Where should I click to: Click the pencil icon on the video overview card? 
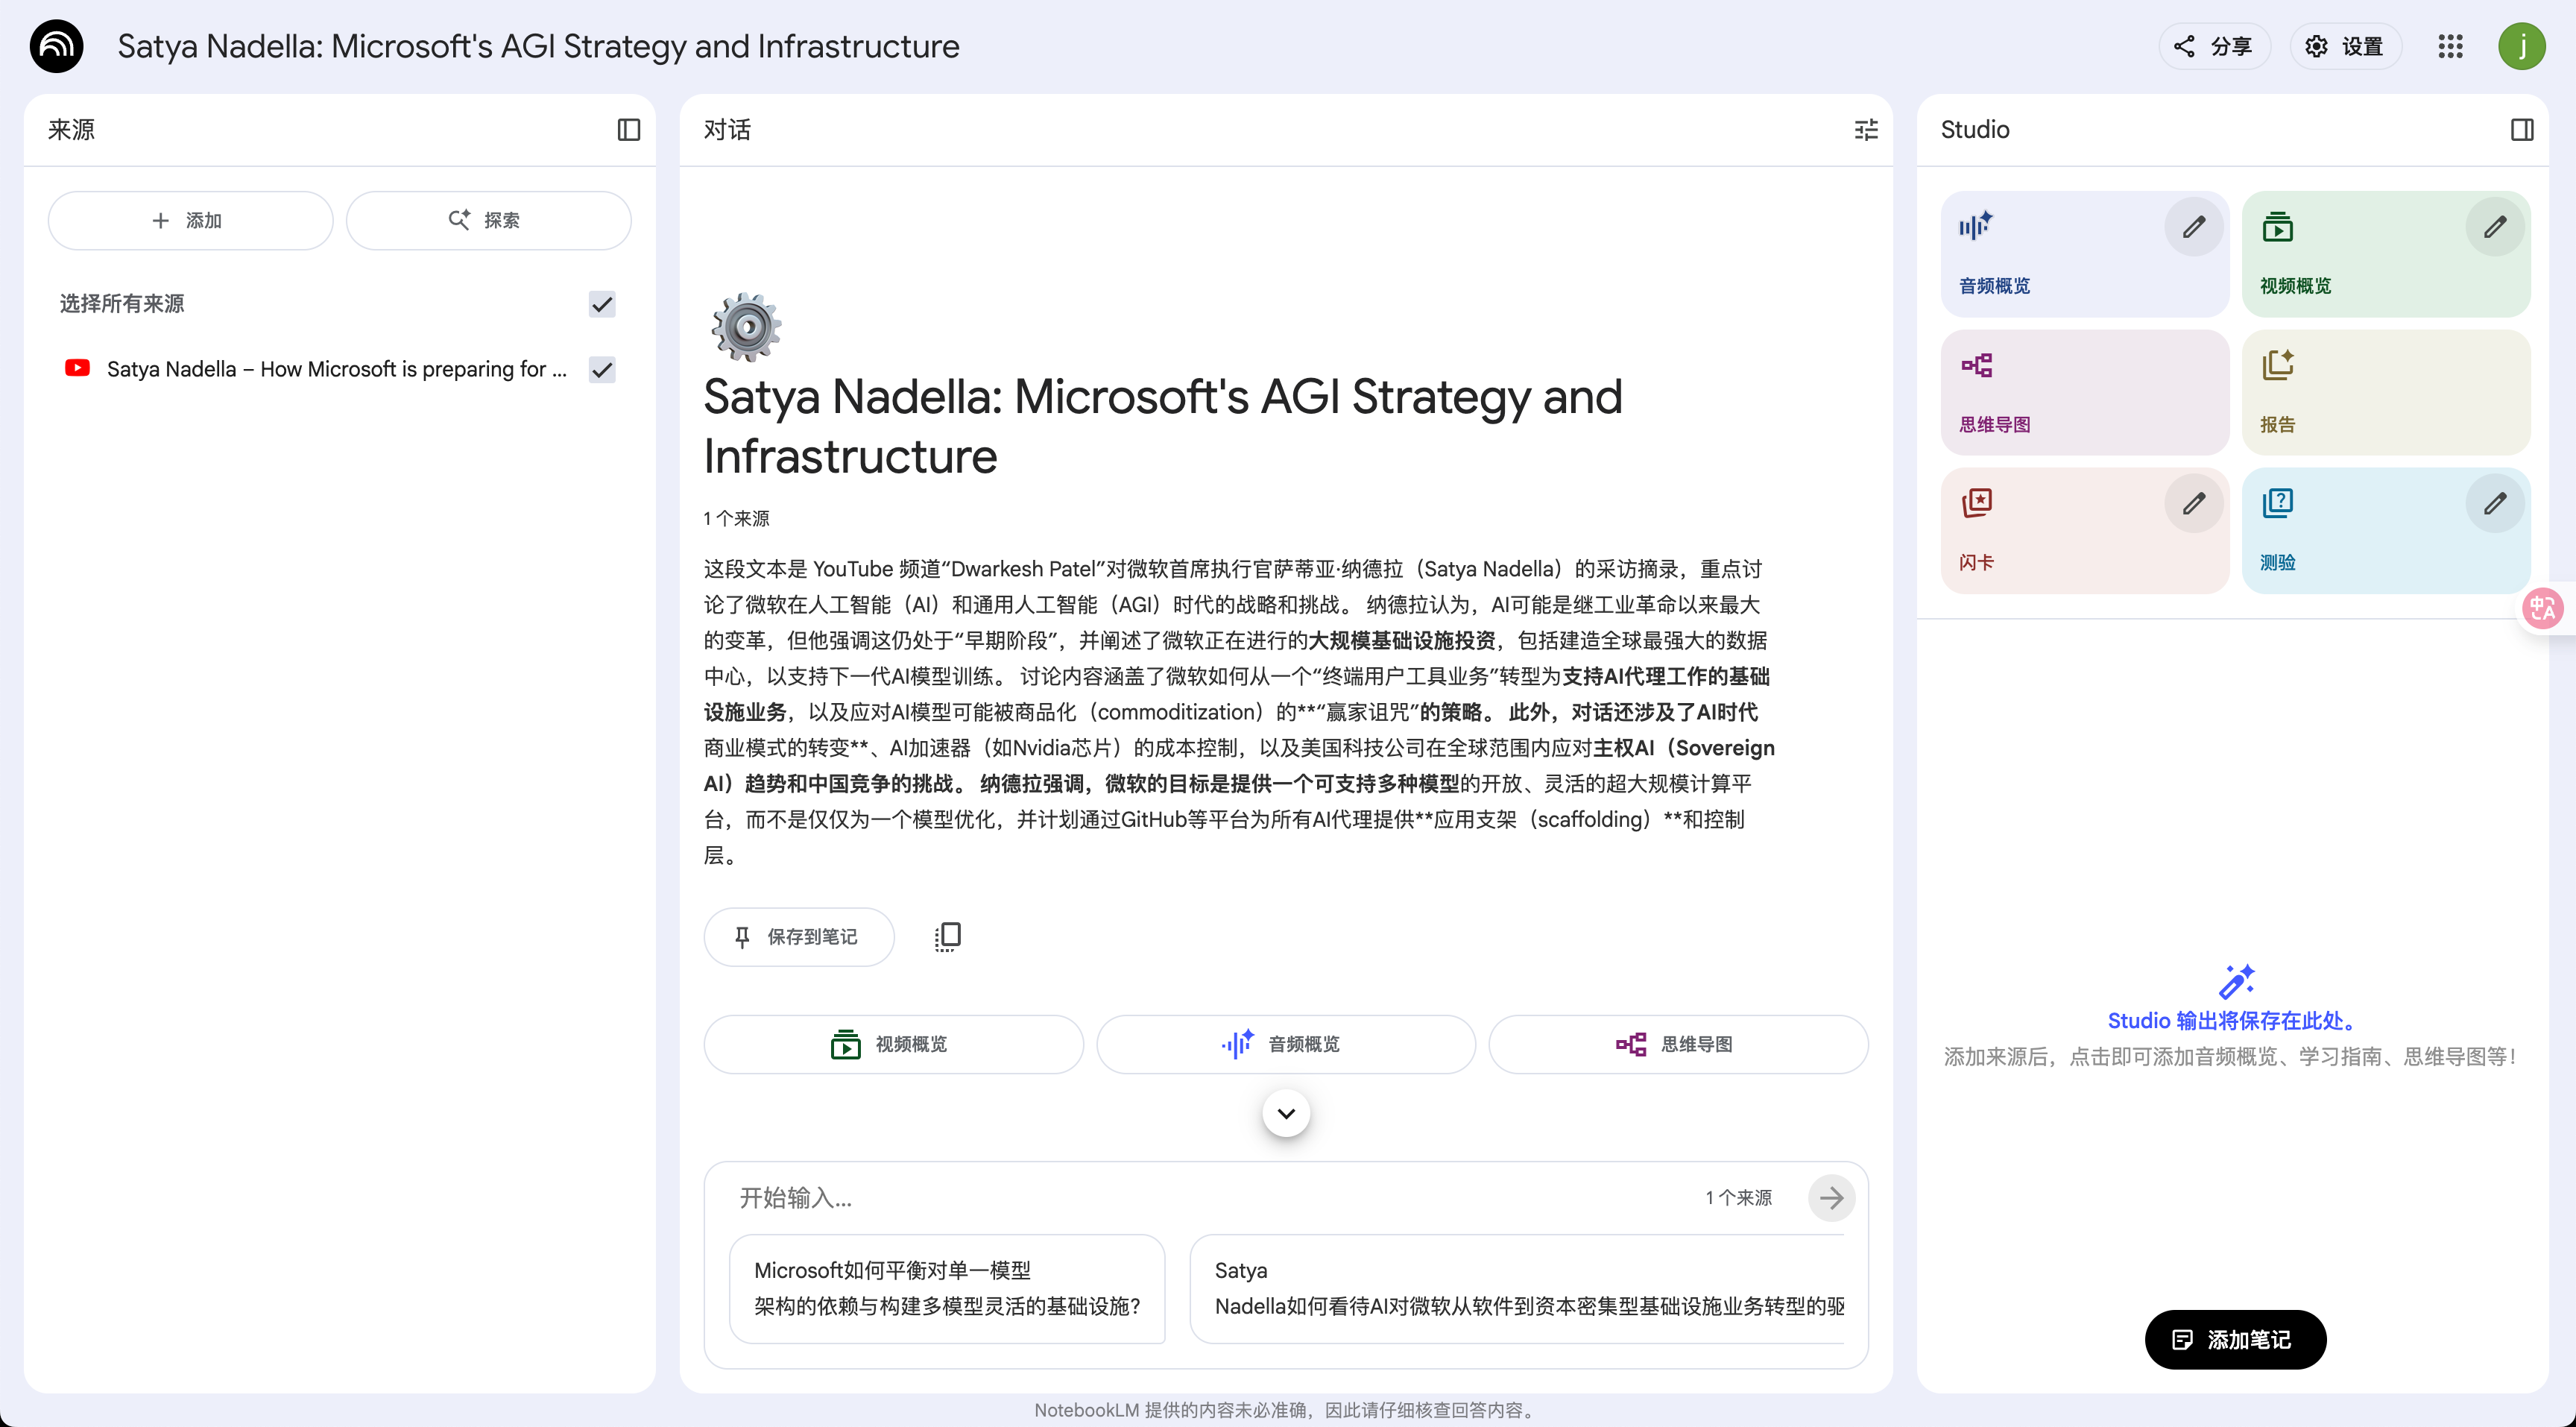tap(2494, 227)
